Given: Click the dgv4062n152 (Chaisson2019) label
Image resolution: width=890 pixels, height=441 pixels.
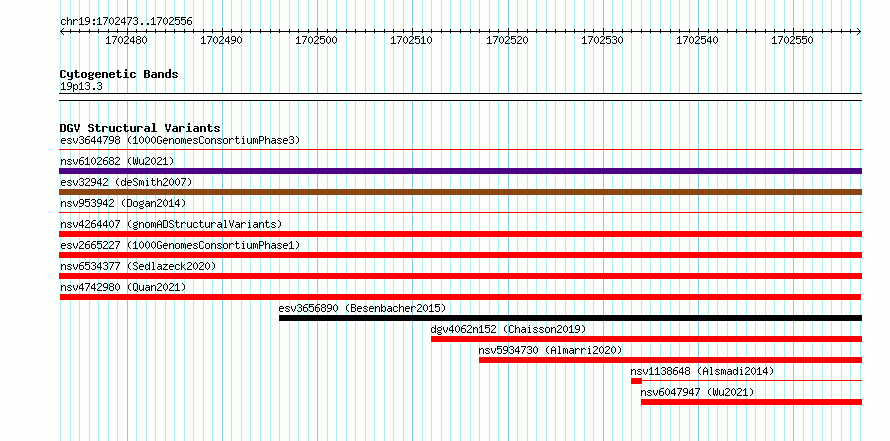Looking at the screenshot, I should pyautogui.click(x=508, y=329).
